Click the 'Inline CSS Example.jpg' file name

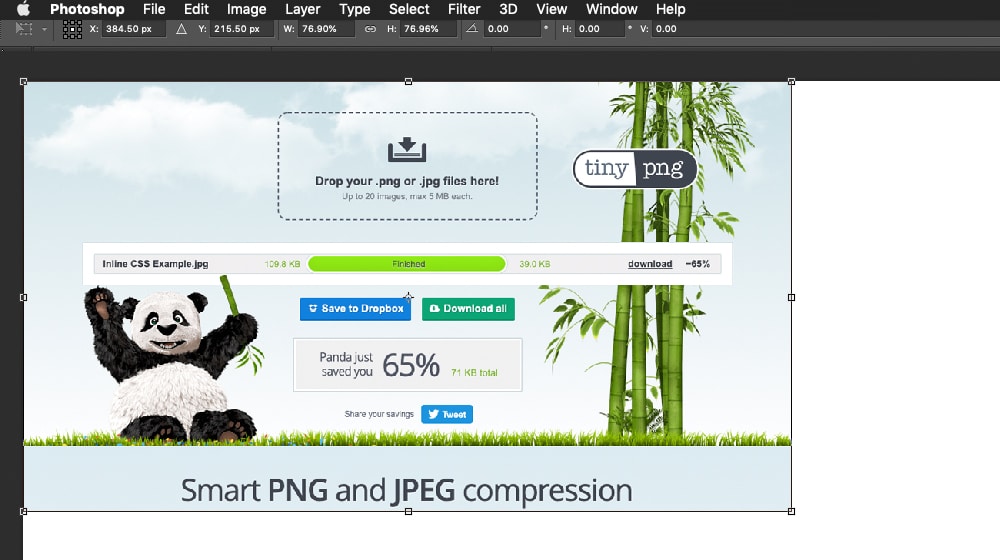click(x=155, y=263)
